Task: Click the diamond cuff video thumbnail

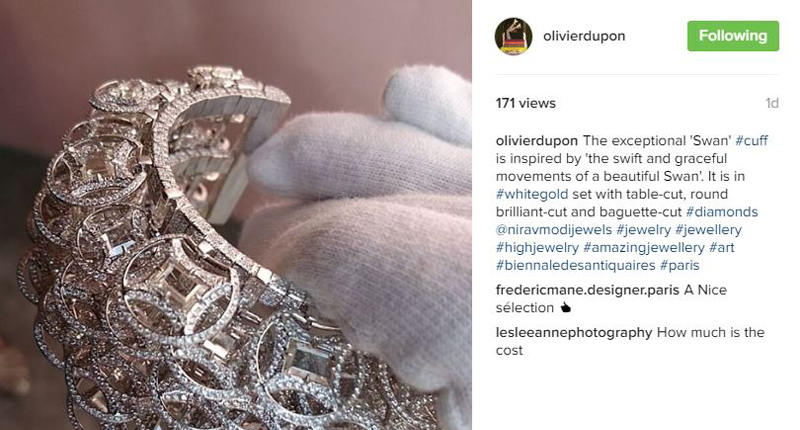Action: [x=236, y=215]
